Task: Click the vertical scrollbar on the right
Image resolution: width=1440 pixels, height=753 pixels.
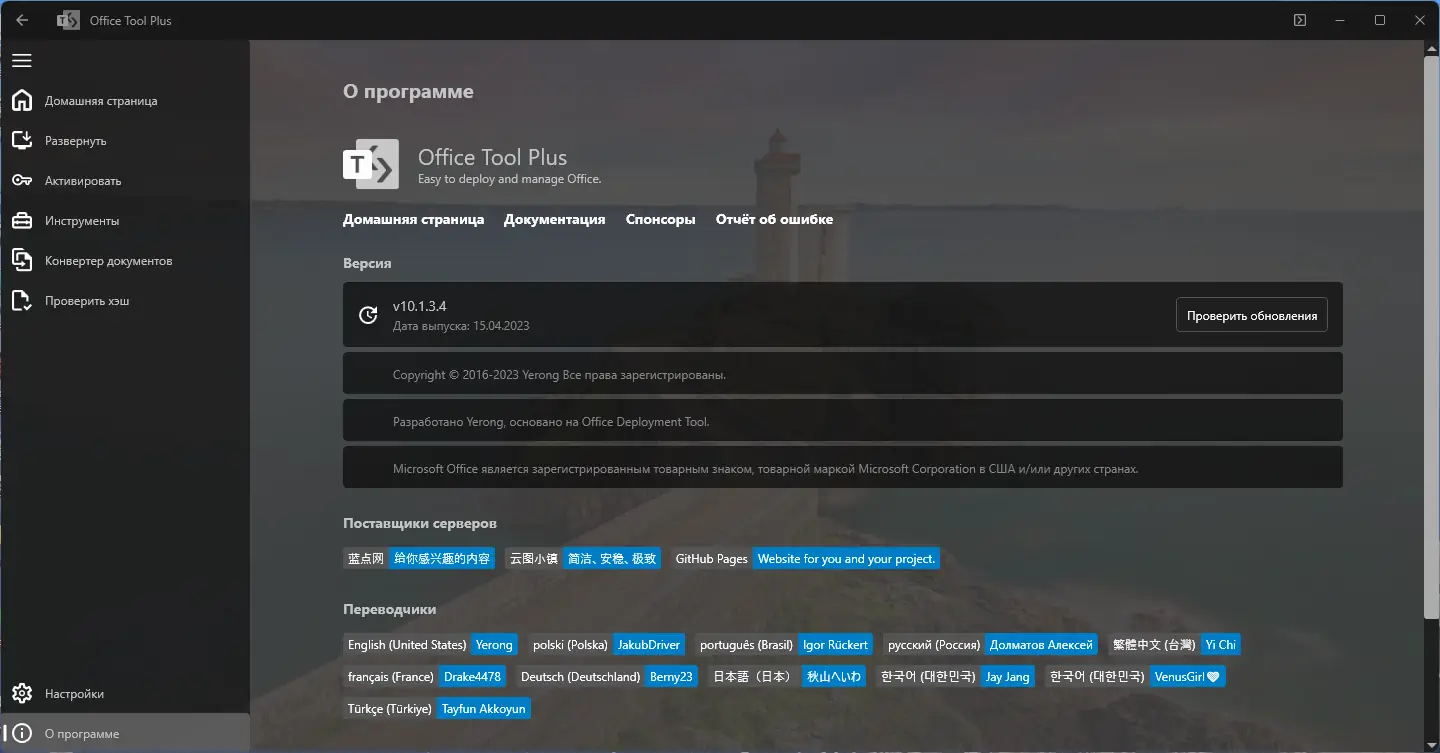Action: (x=1431, y=335)
